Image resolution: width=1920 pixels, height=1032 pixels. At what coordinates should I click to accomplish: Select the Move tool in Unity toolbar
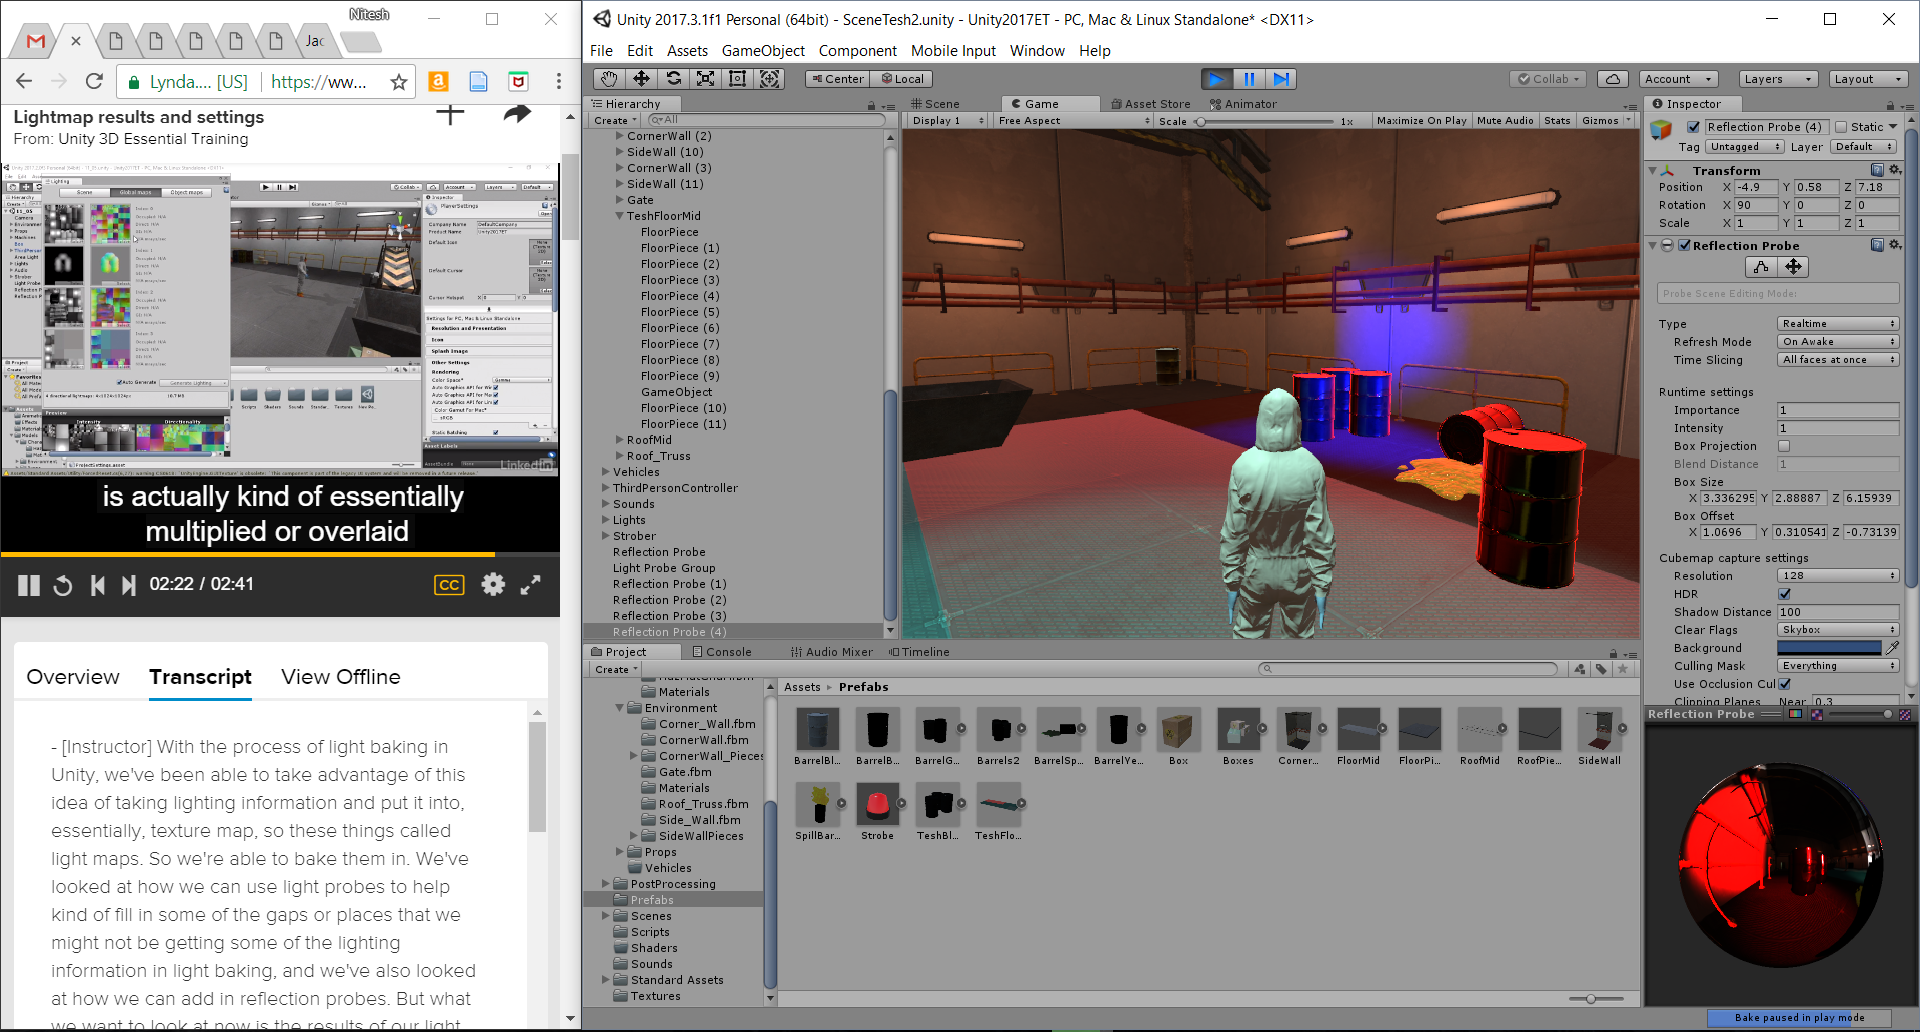pyautogui.click(x=641, y=79)
